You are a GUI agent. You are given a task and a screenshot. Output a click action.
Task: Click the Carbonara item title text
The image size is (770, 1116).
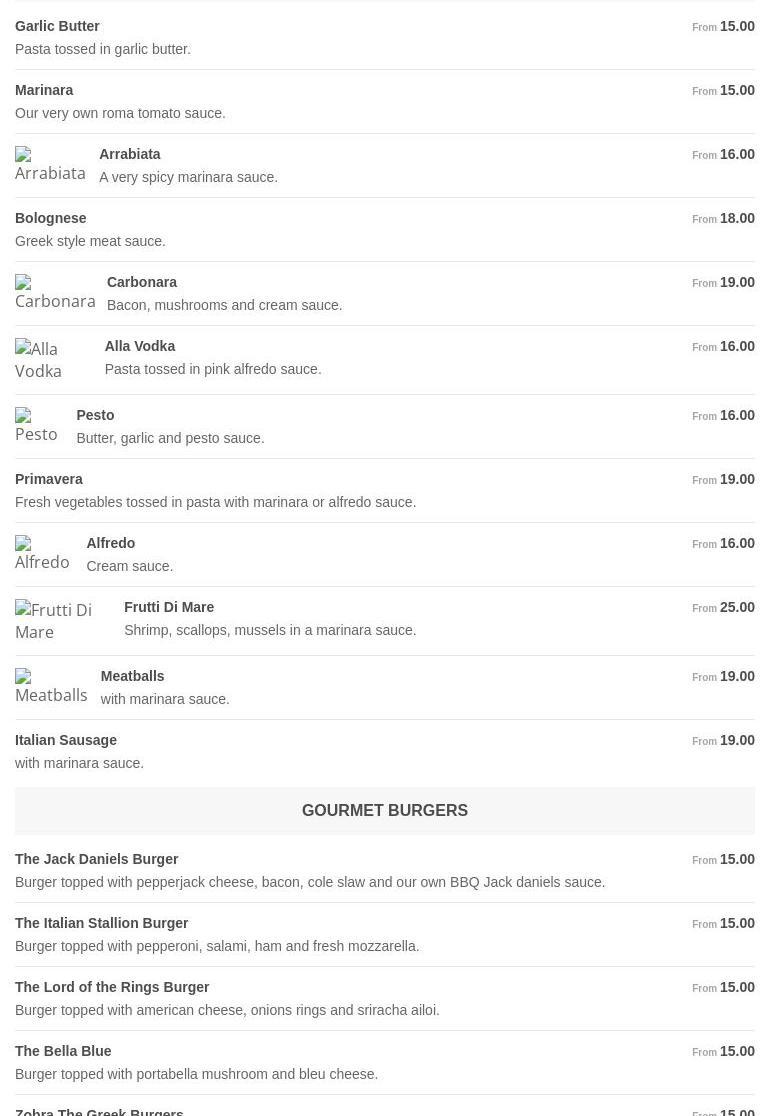pyautogui.click(x=142, y=282)
